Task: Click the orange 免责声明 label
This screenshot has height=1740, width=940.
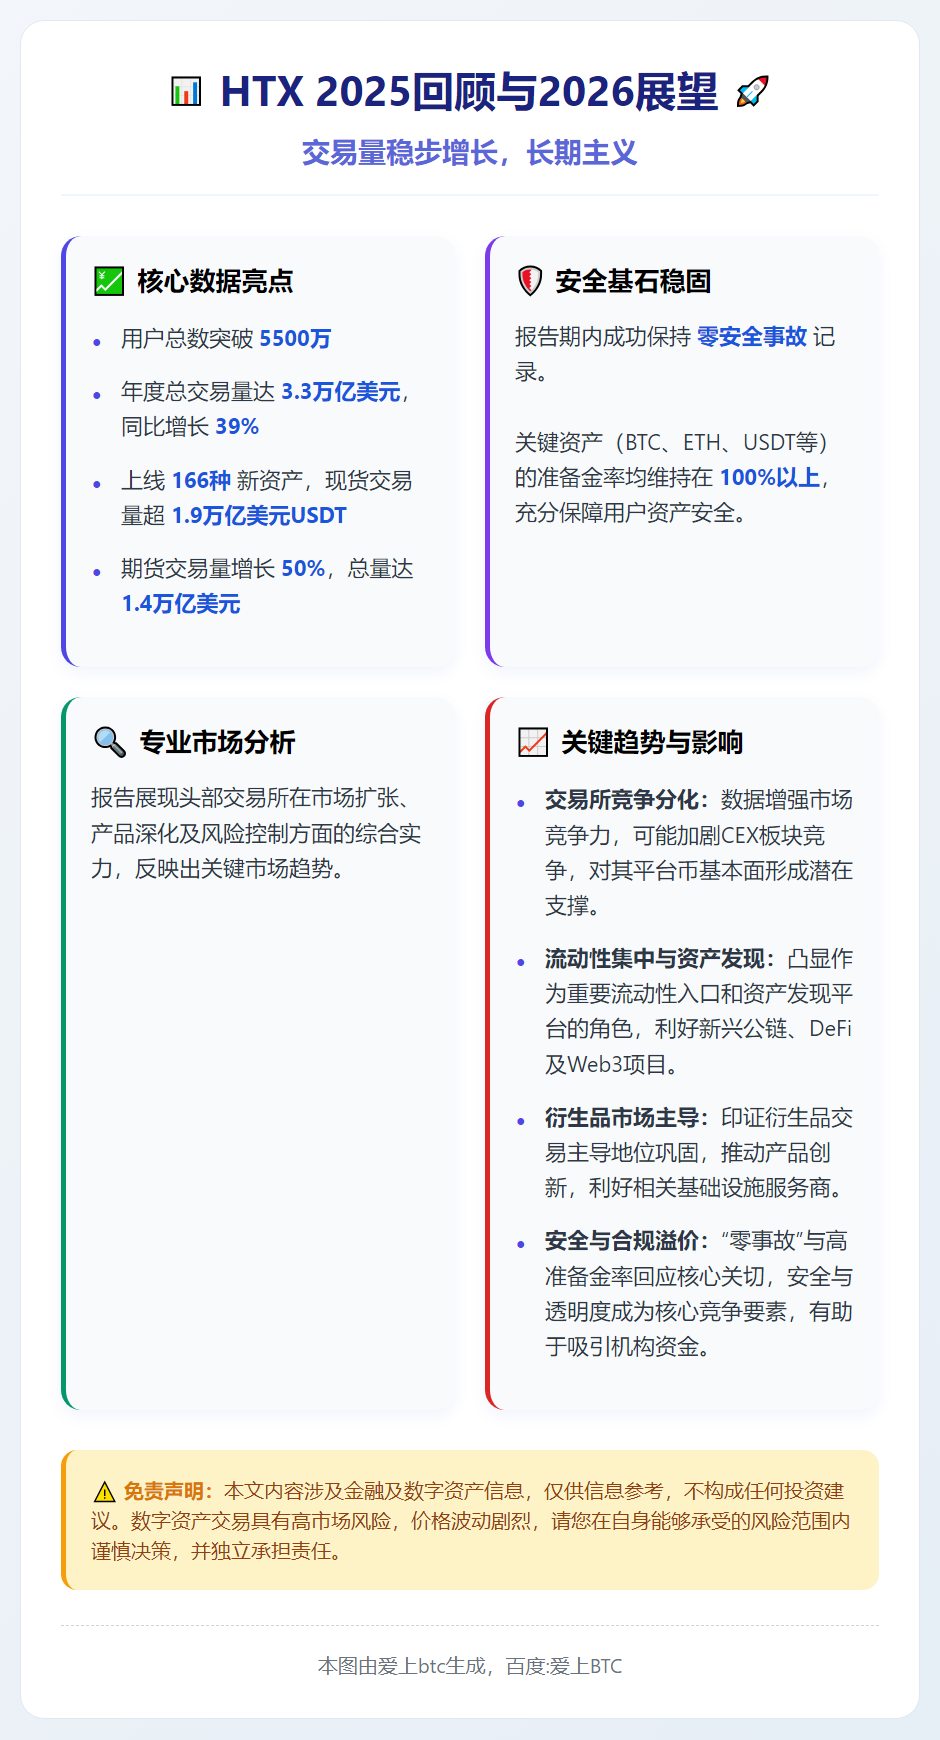Action: [163, 1492]
